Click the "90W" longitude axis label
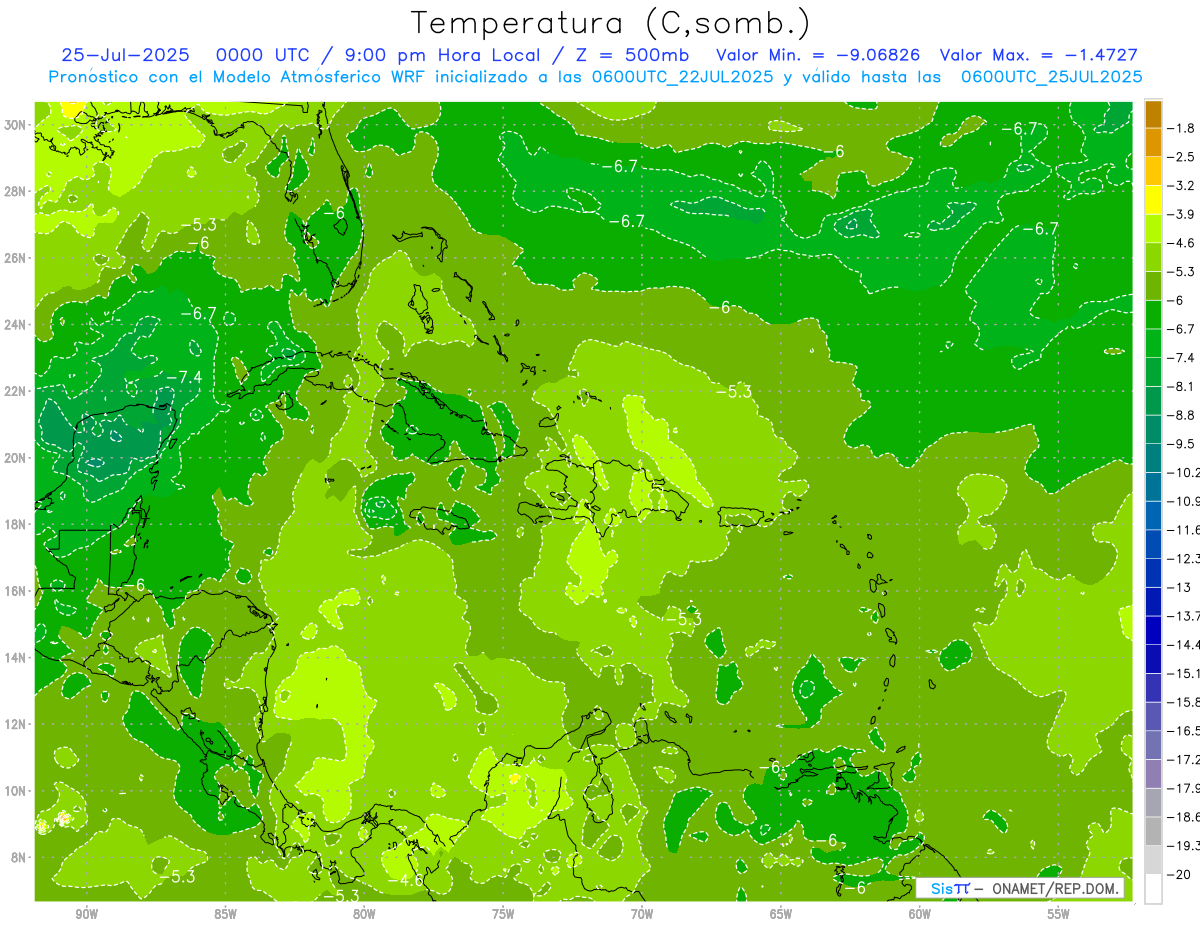The image size is (1200, 927). (87, 914)
